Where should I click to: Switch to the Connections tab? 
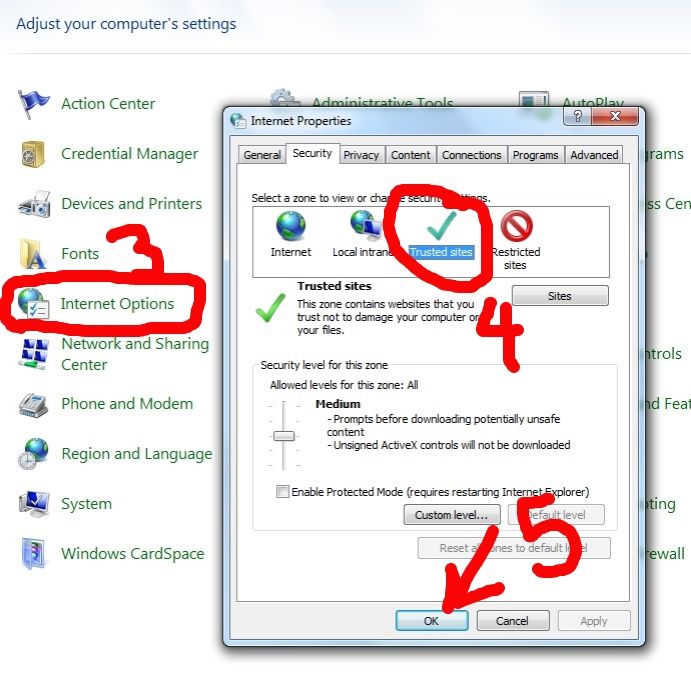click(x=472, y=155)
